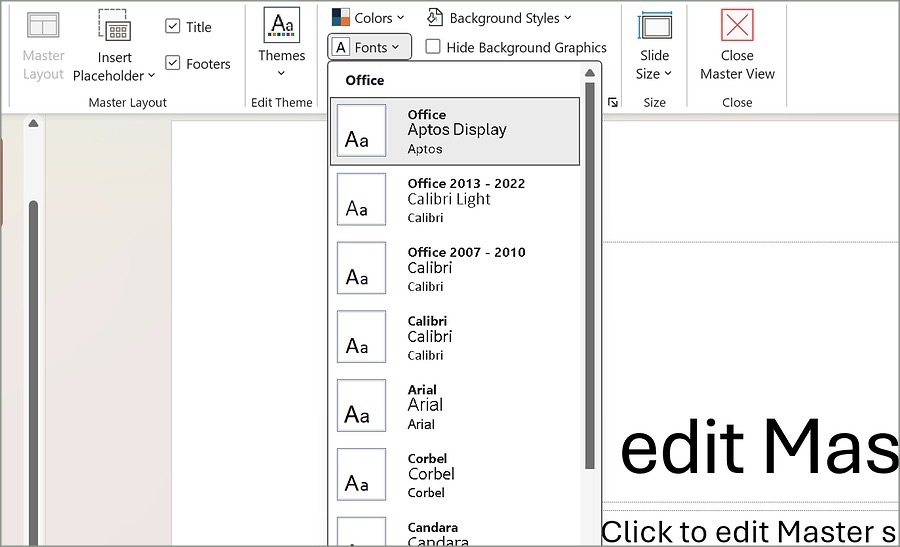Click the Insert Placeholder icon
Image resolution: width=900 pixels, height=547 pixels.
pos(114,26)
